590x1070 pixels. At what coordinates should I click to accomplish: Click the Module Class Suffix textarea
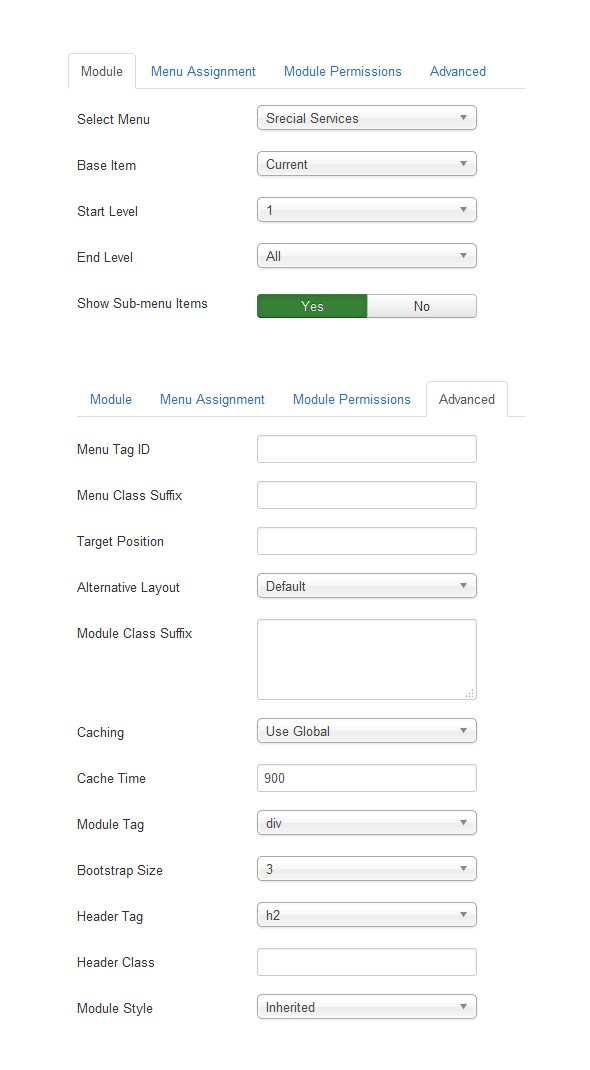(366, 659)
